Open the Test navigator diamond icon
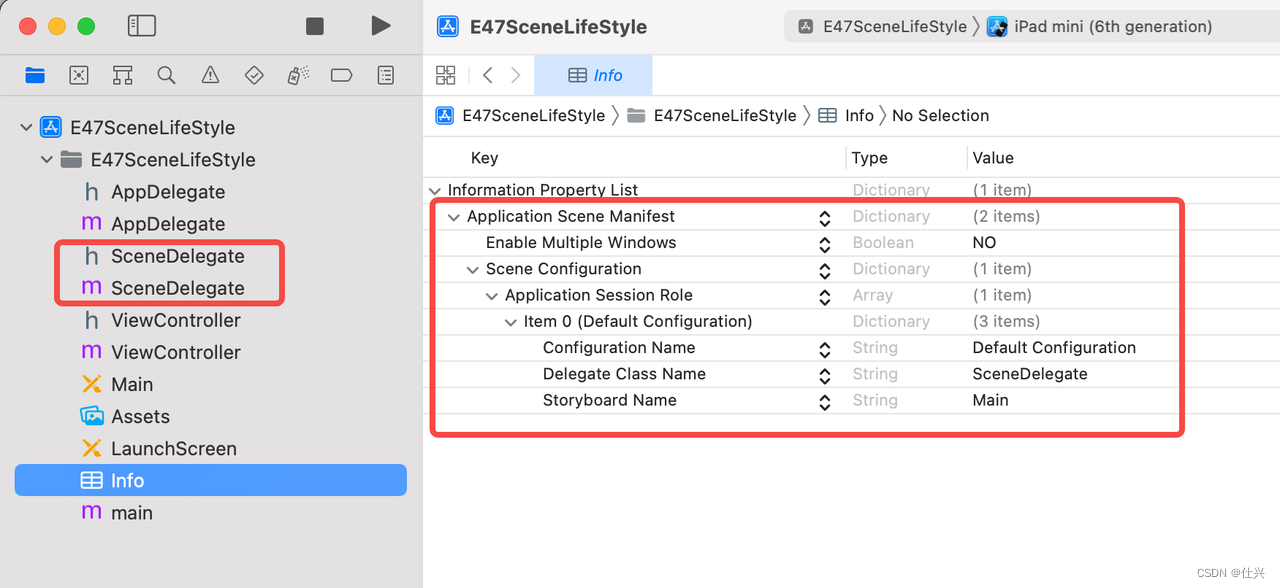The height and width of the screenshot is (588, 1280). 254,75
